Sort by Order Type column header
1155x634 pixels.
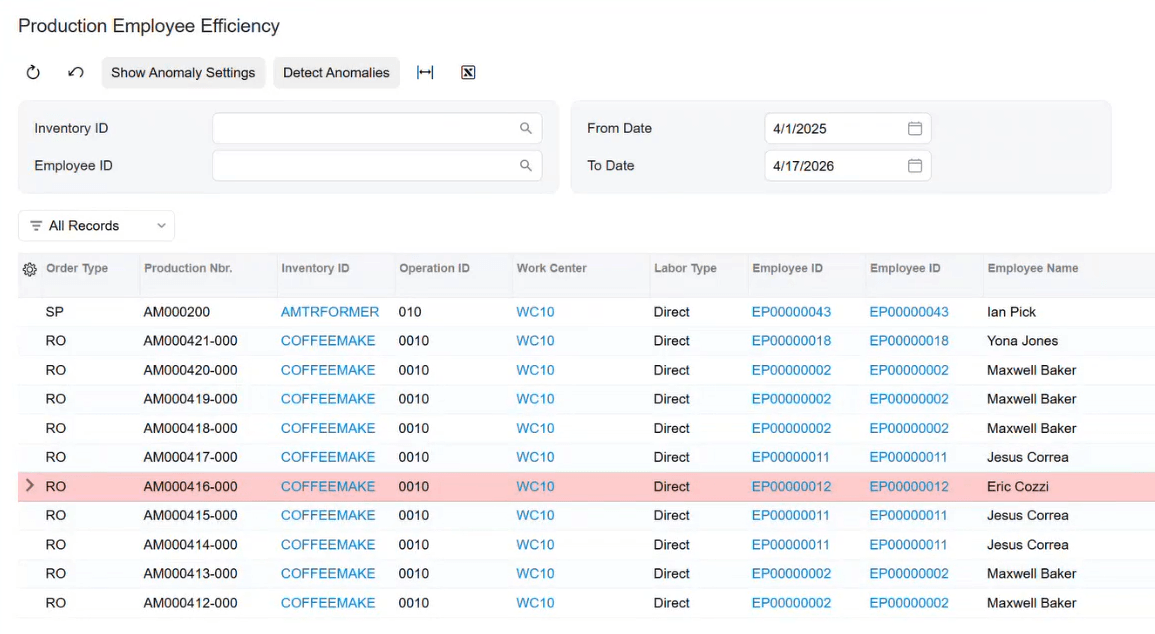point(77,268)
